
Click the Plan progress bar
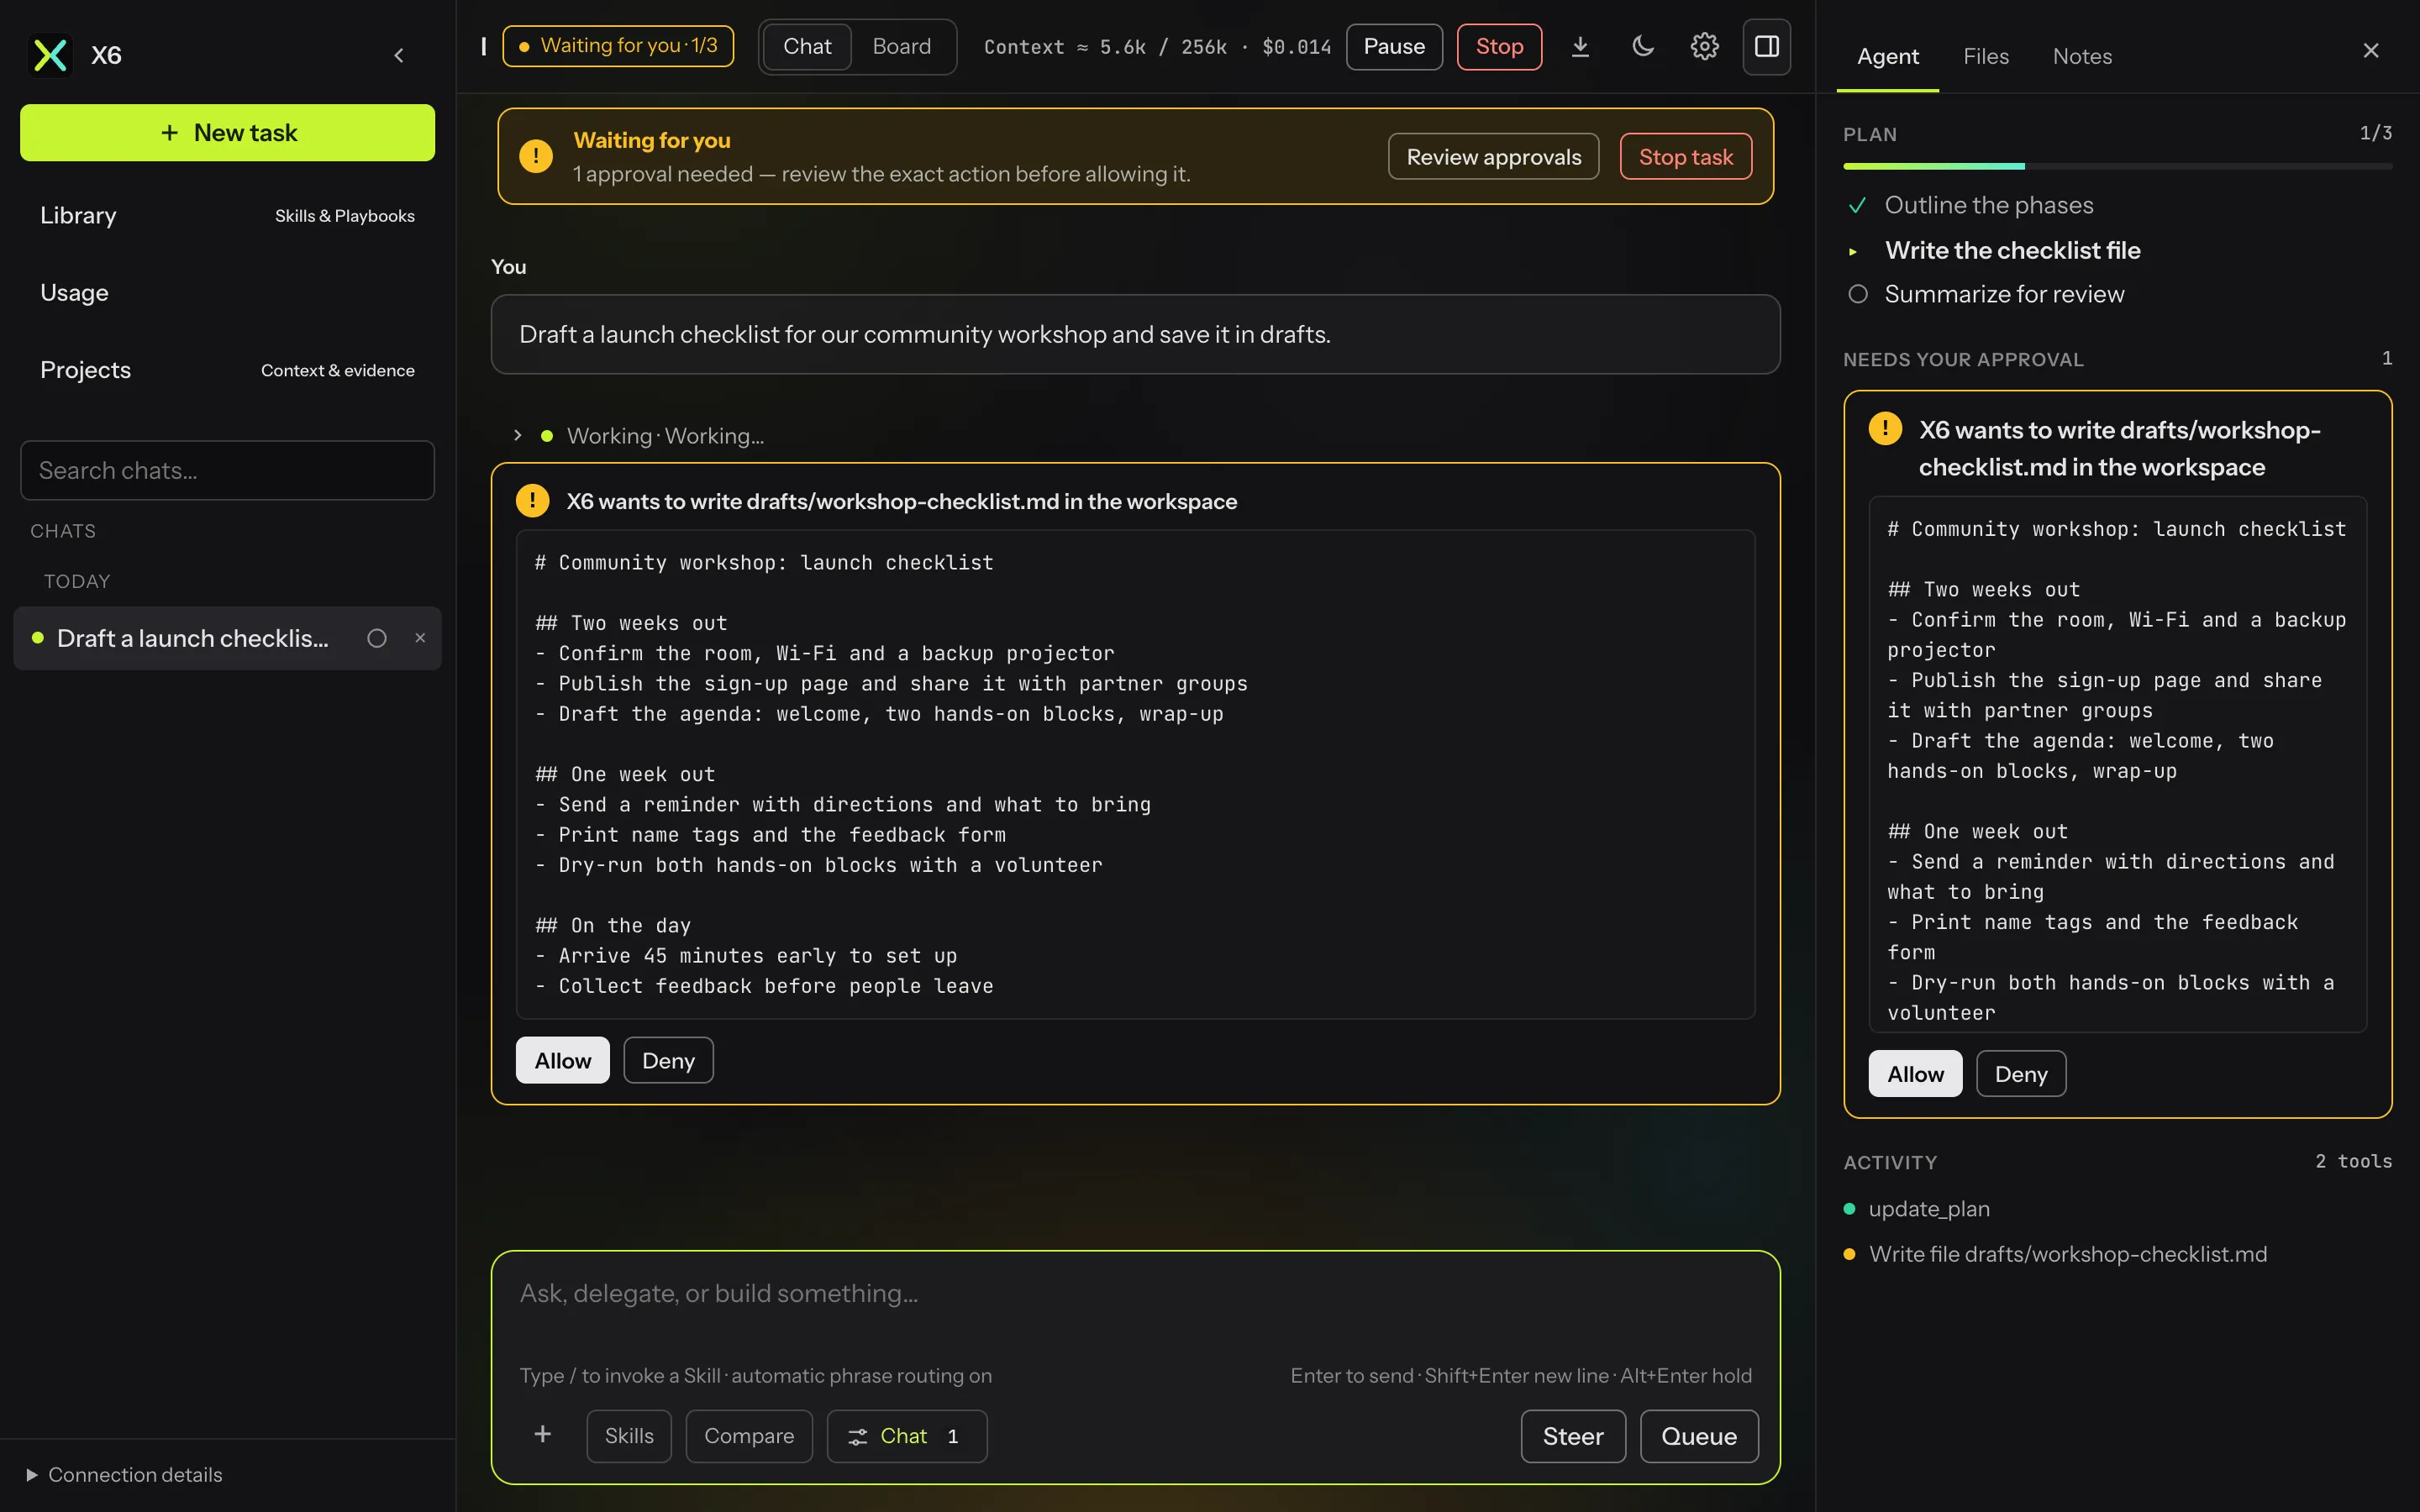[x=2117, y=166]
